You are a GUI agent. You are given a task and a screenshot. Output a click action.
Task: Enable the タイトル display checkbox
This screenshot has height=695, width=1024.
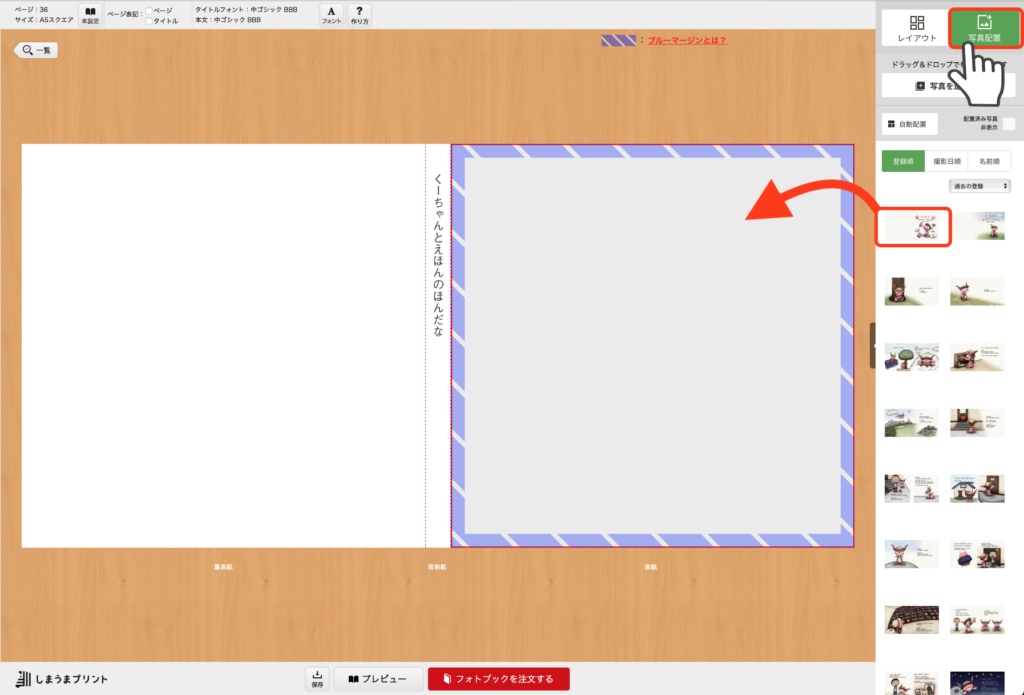149,20
